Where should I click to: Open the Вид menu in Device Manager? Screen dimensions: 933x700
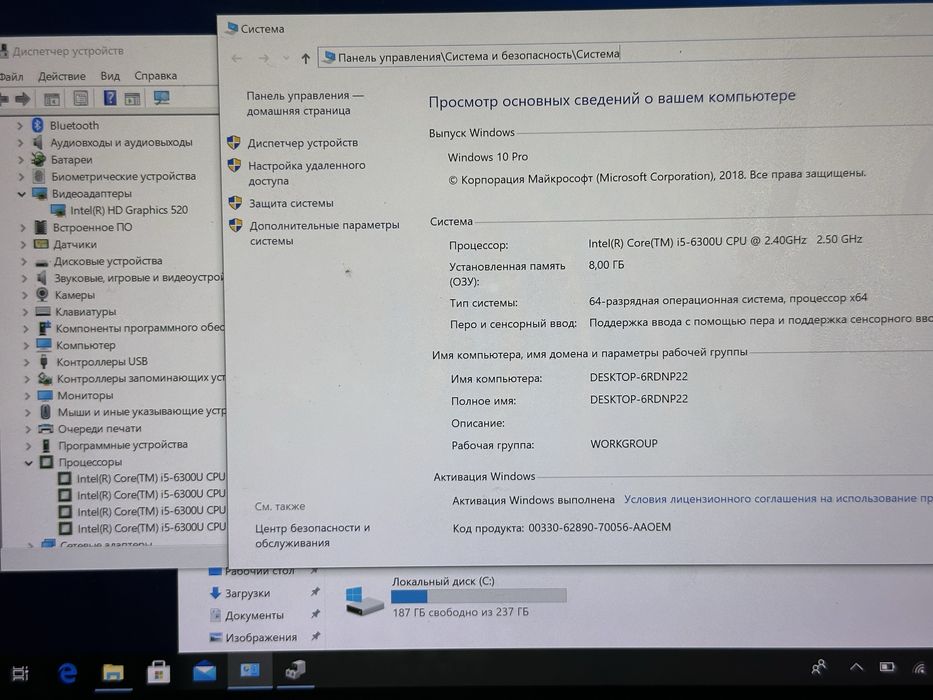110,76
